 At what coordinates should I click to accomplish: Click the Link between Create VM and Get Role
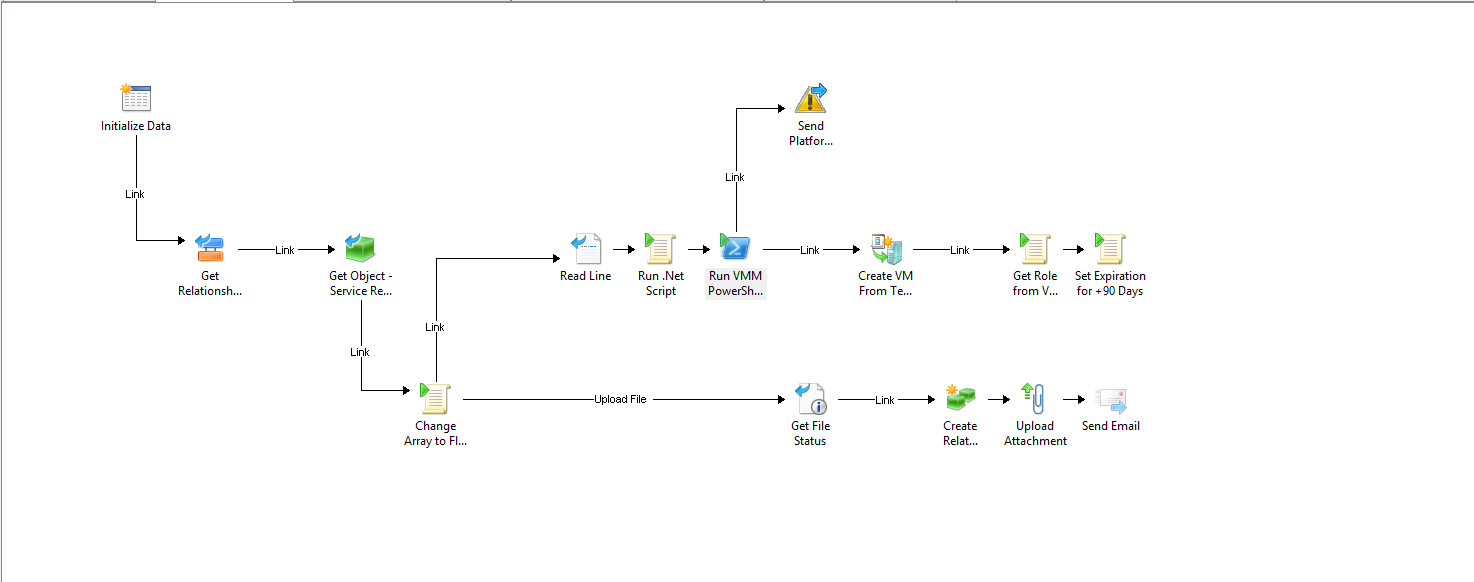click(960, 250)
